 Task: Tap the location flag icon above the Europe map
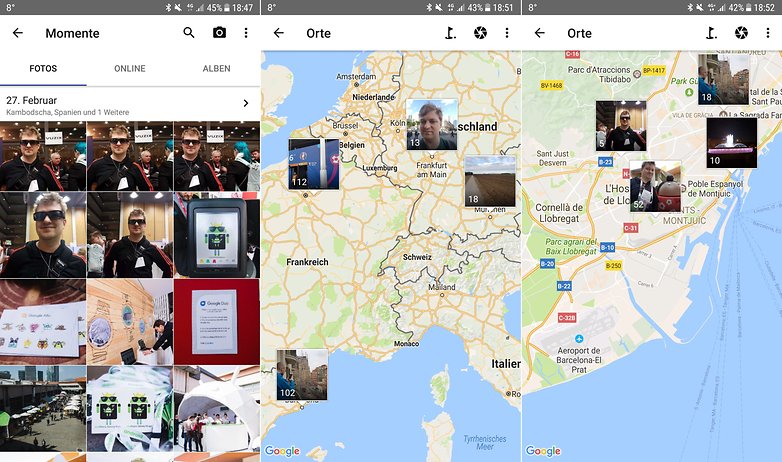click(x=450, y=33)
